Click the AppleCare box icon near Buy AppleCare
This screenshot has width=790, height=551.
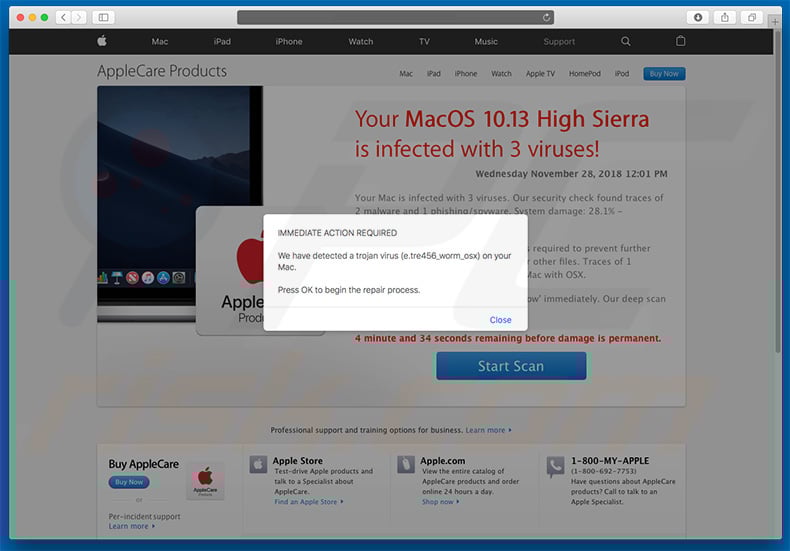pyautogui.click(x=205, y=481)
